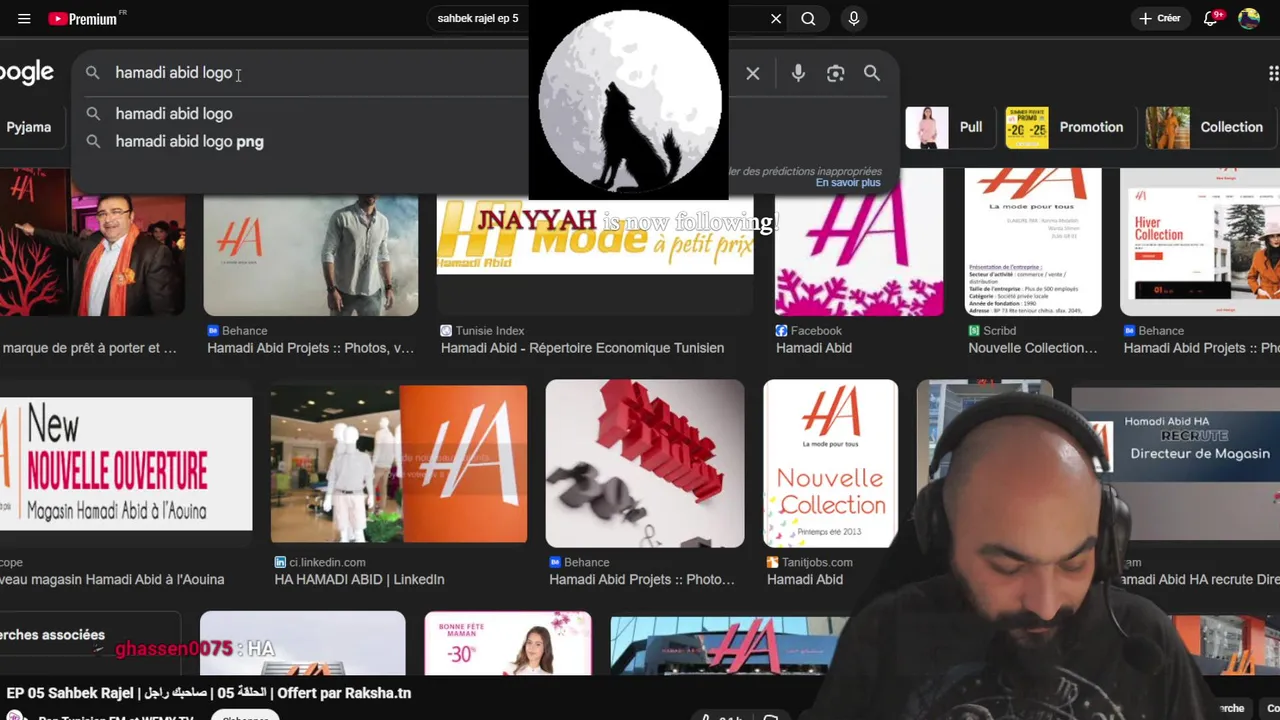Start YouTube voice search microphone

pyautogui.click(x=853, y=18)
